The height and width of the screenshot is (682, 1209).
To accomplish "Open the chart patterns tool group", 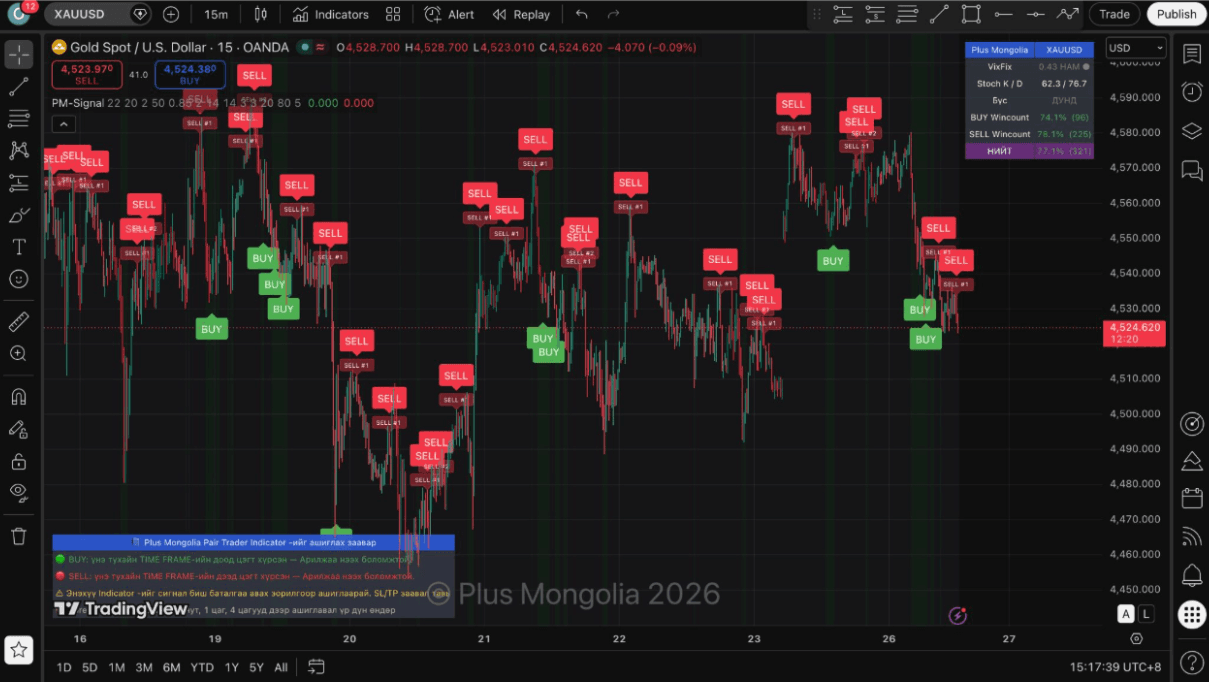I will 18,150.
